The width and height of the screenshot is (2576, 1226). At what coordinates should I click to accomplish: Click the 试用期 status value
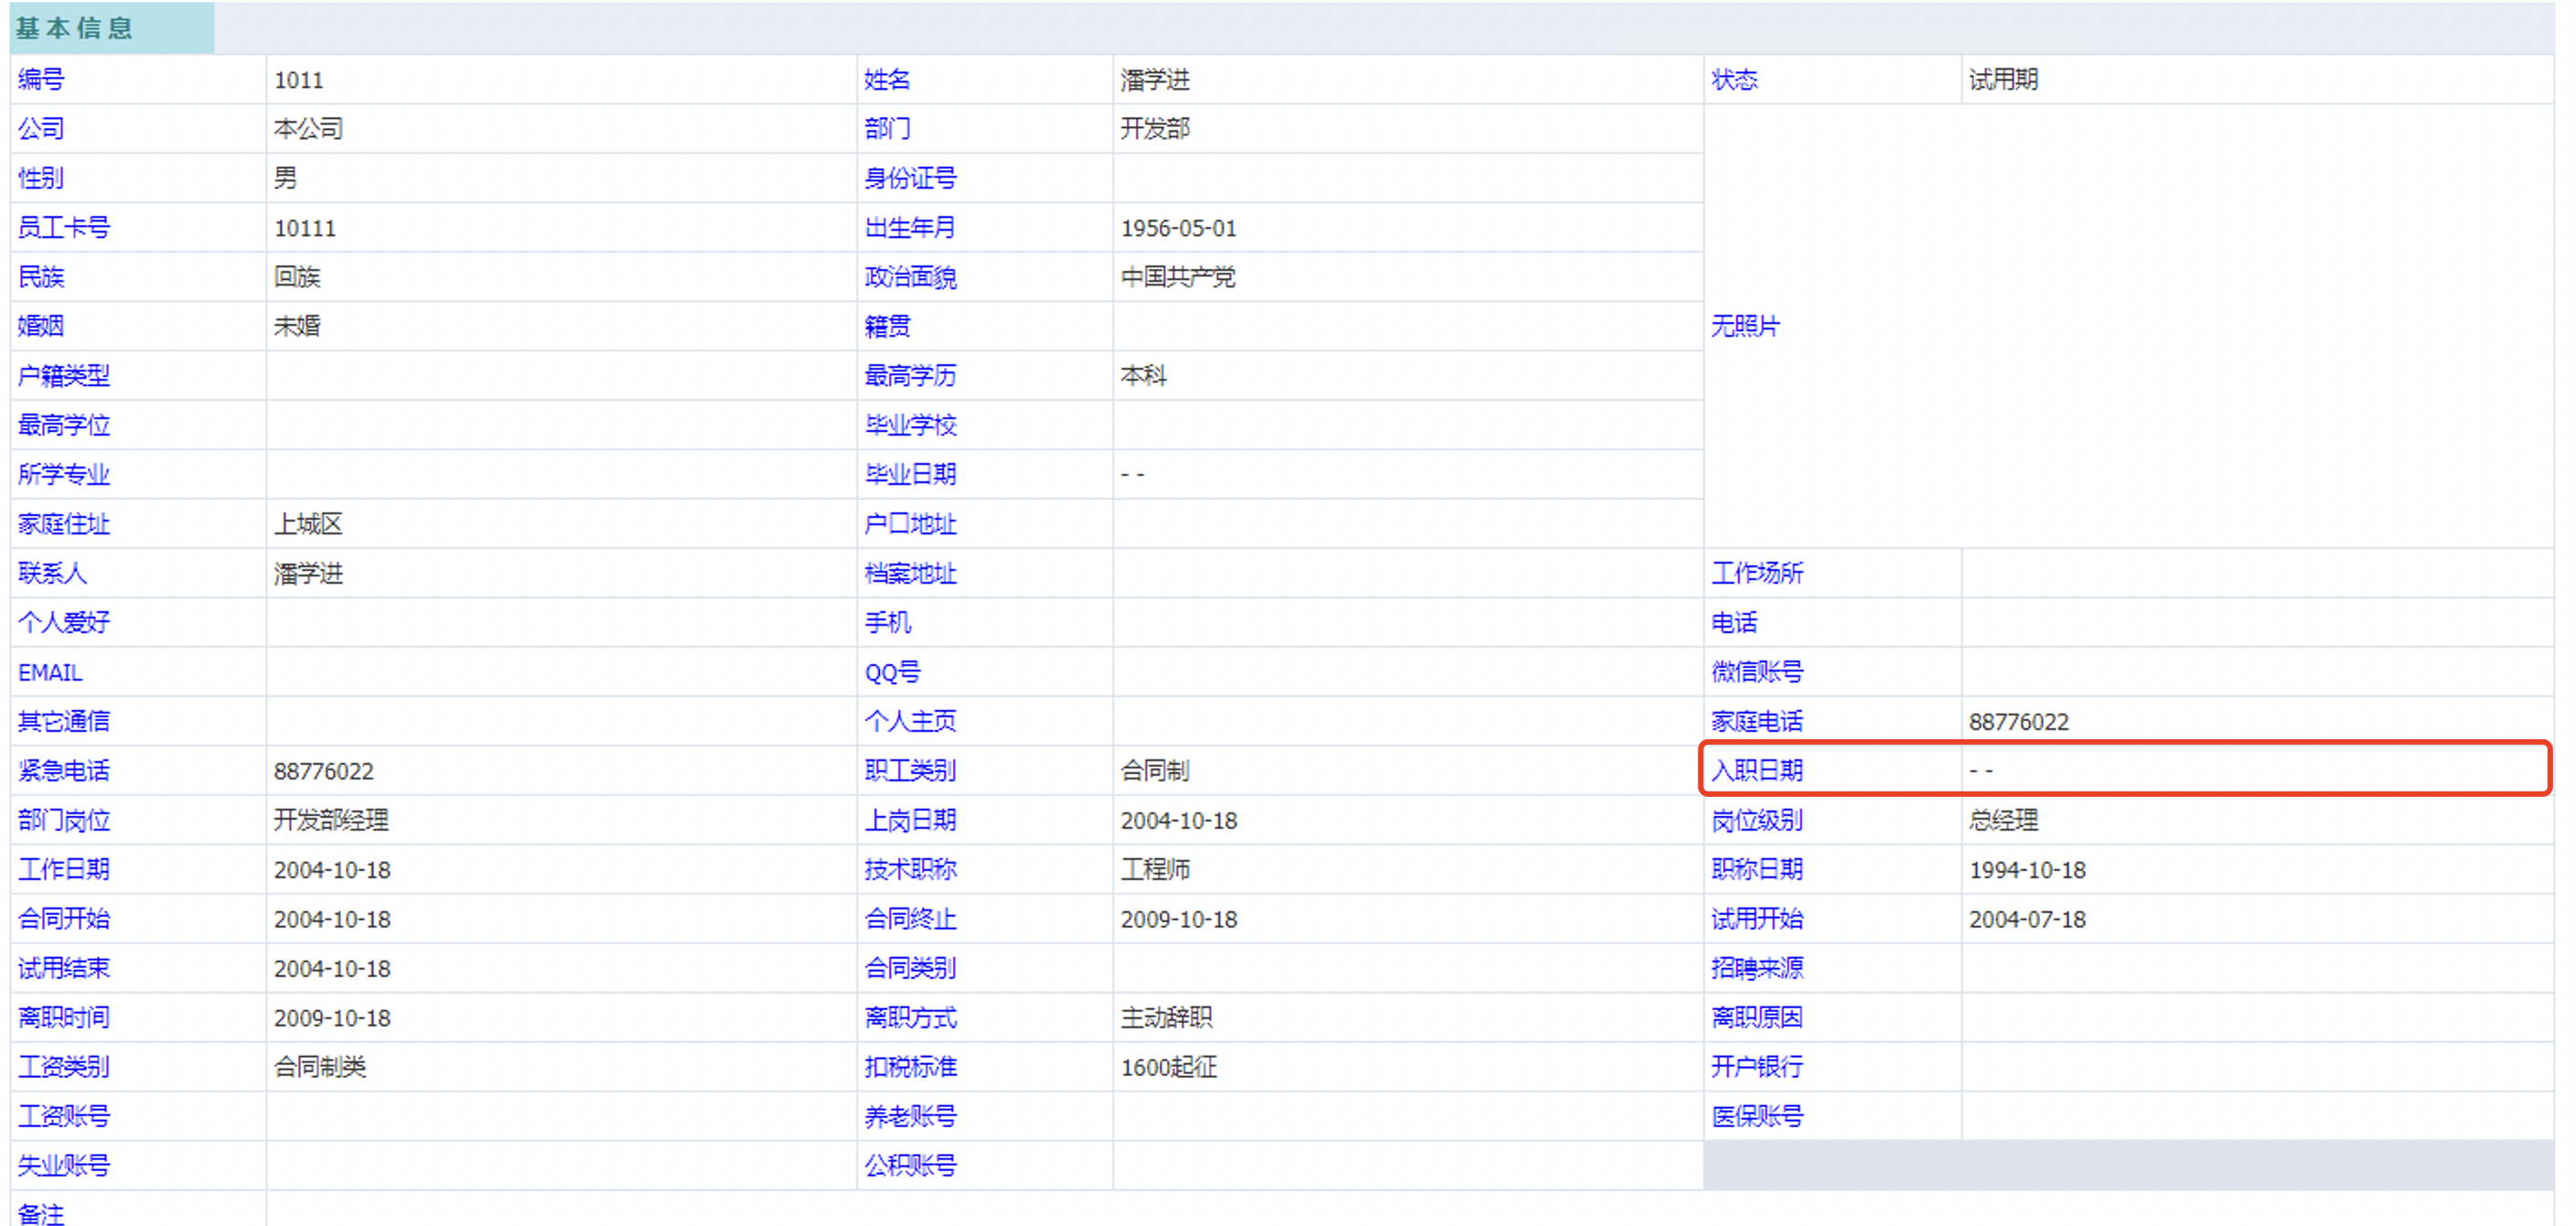pos(2002,80)
